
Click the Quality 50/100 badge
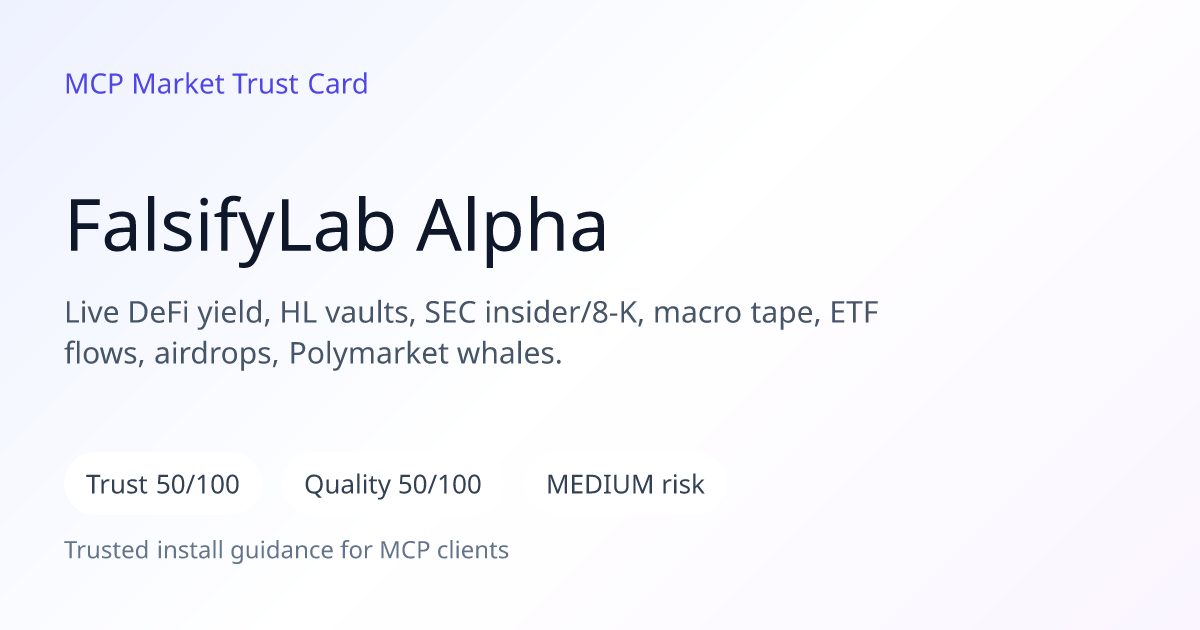pyautogui.click(x=393, y=484)
